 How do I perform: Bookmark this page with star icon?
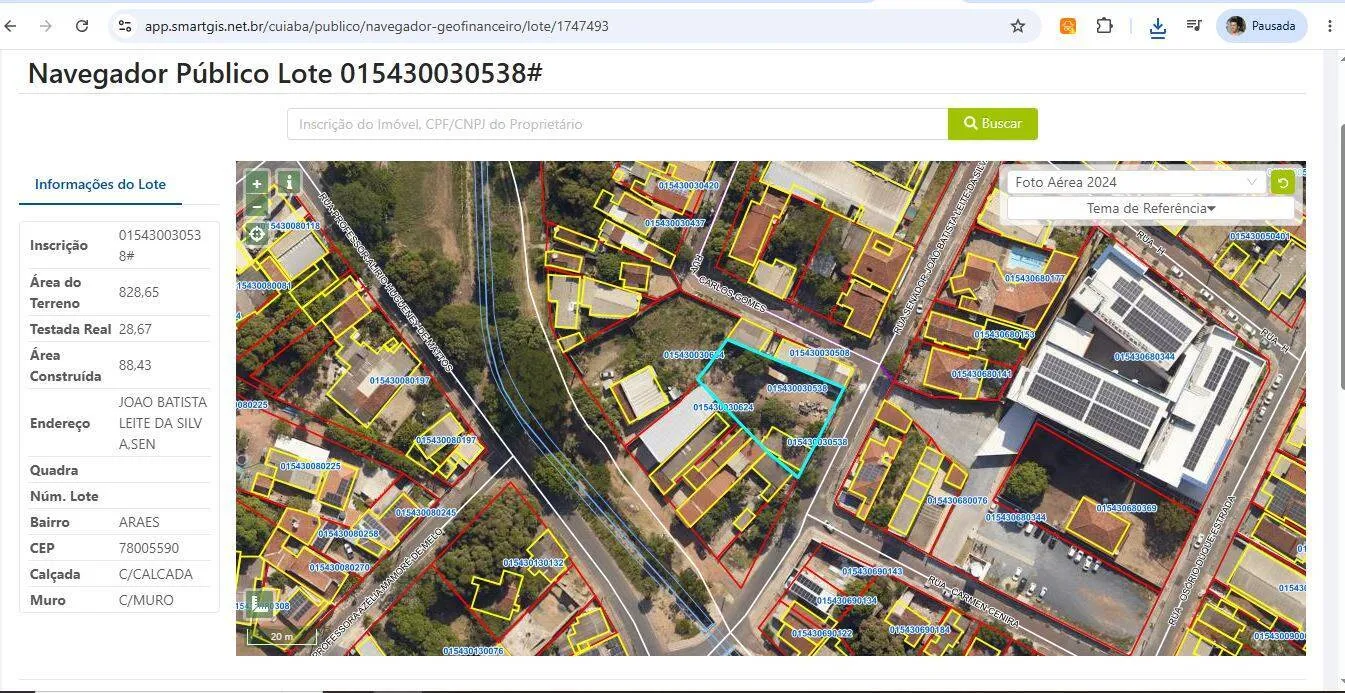(x=1018, y=26)
